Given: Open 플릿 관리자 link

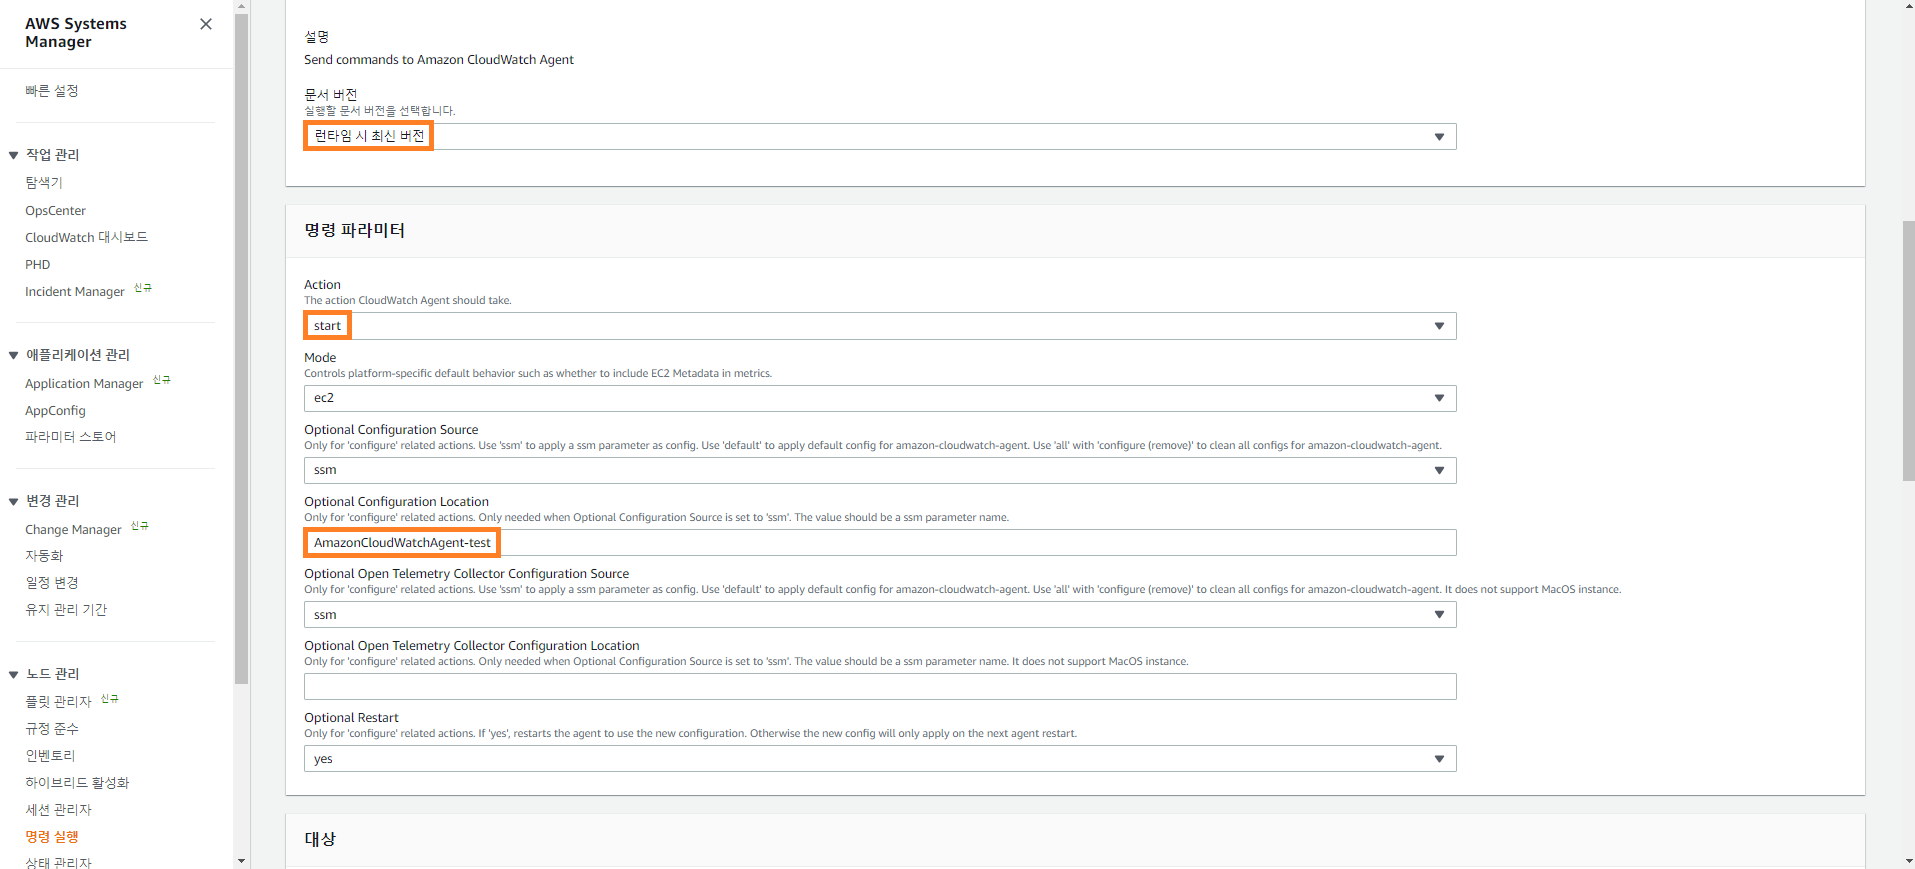Looking at the screenshot, I should point(58,702).
